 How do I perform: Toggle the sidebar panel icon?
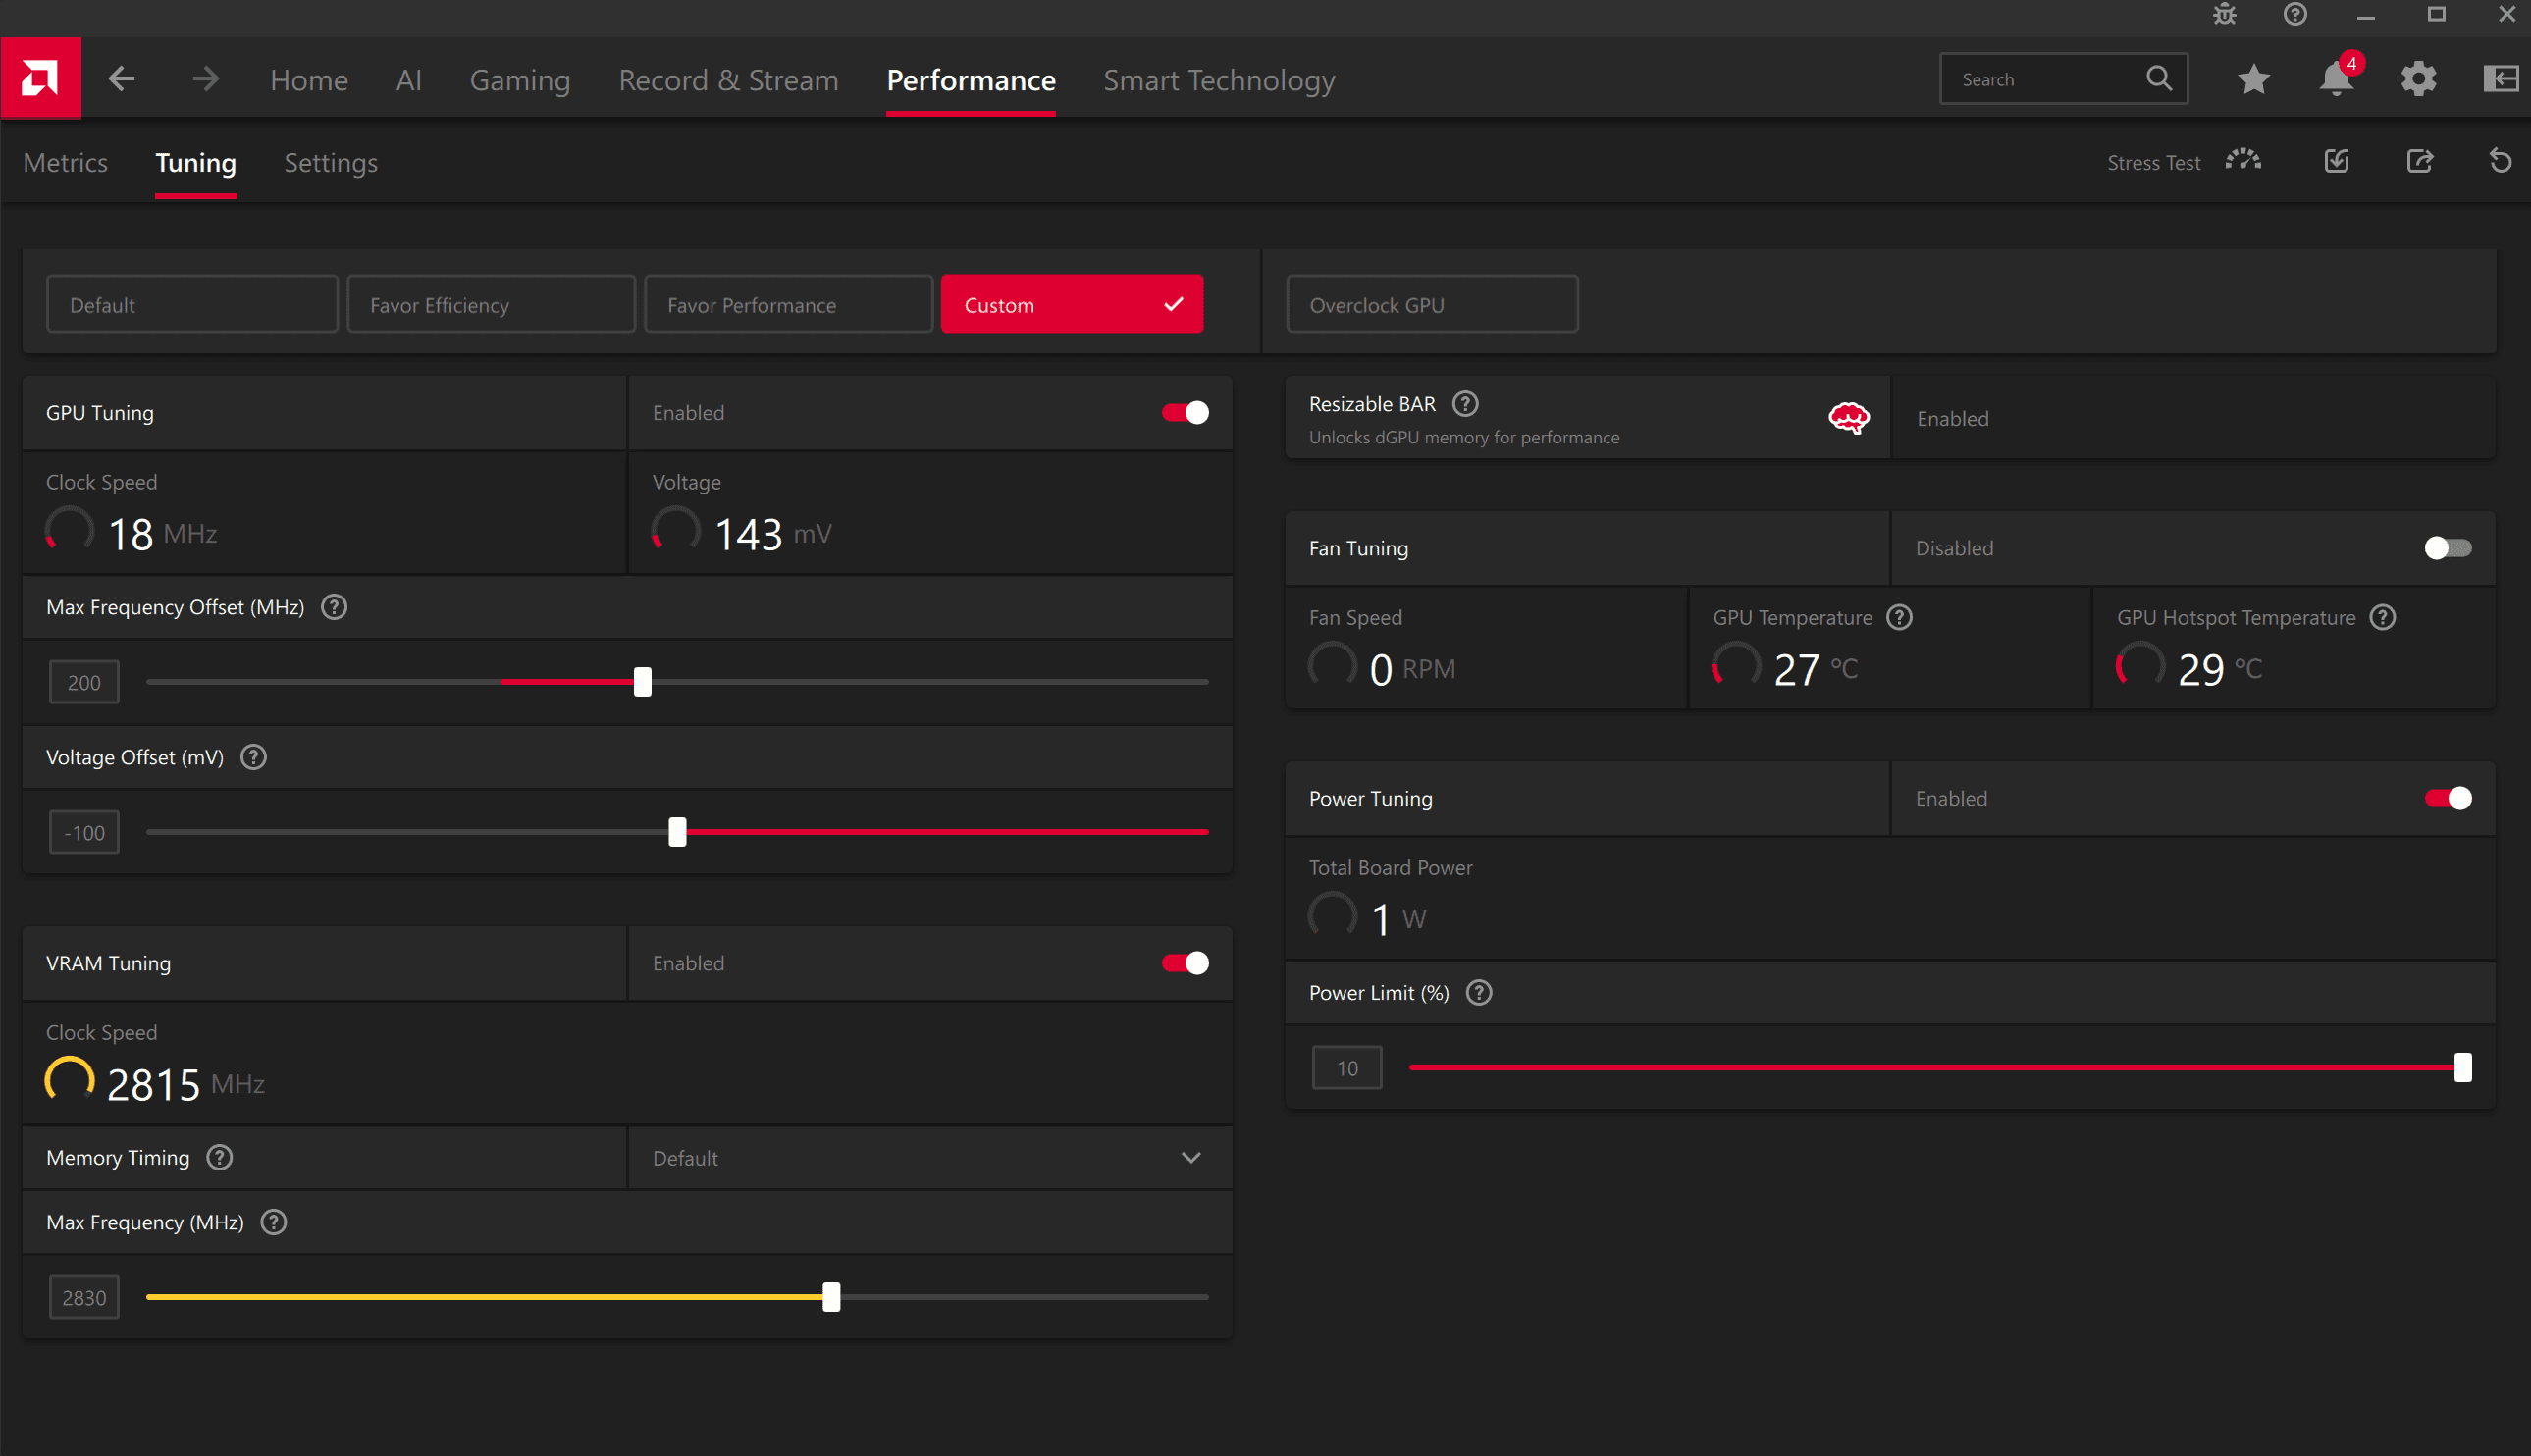(2500, 79)
